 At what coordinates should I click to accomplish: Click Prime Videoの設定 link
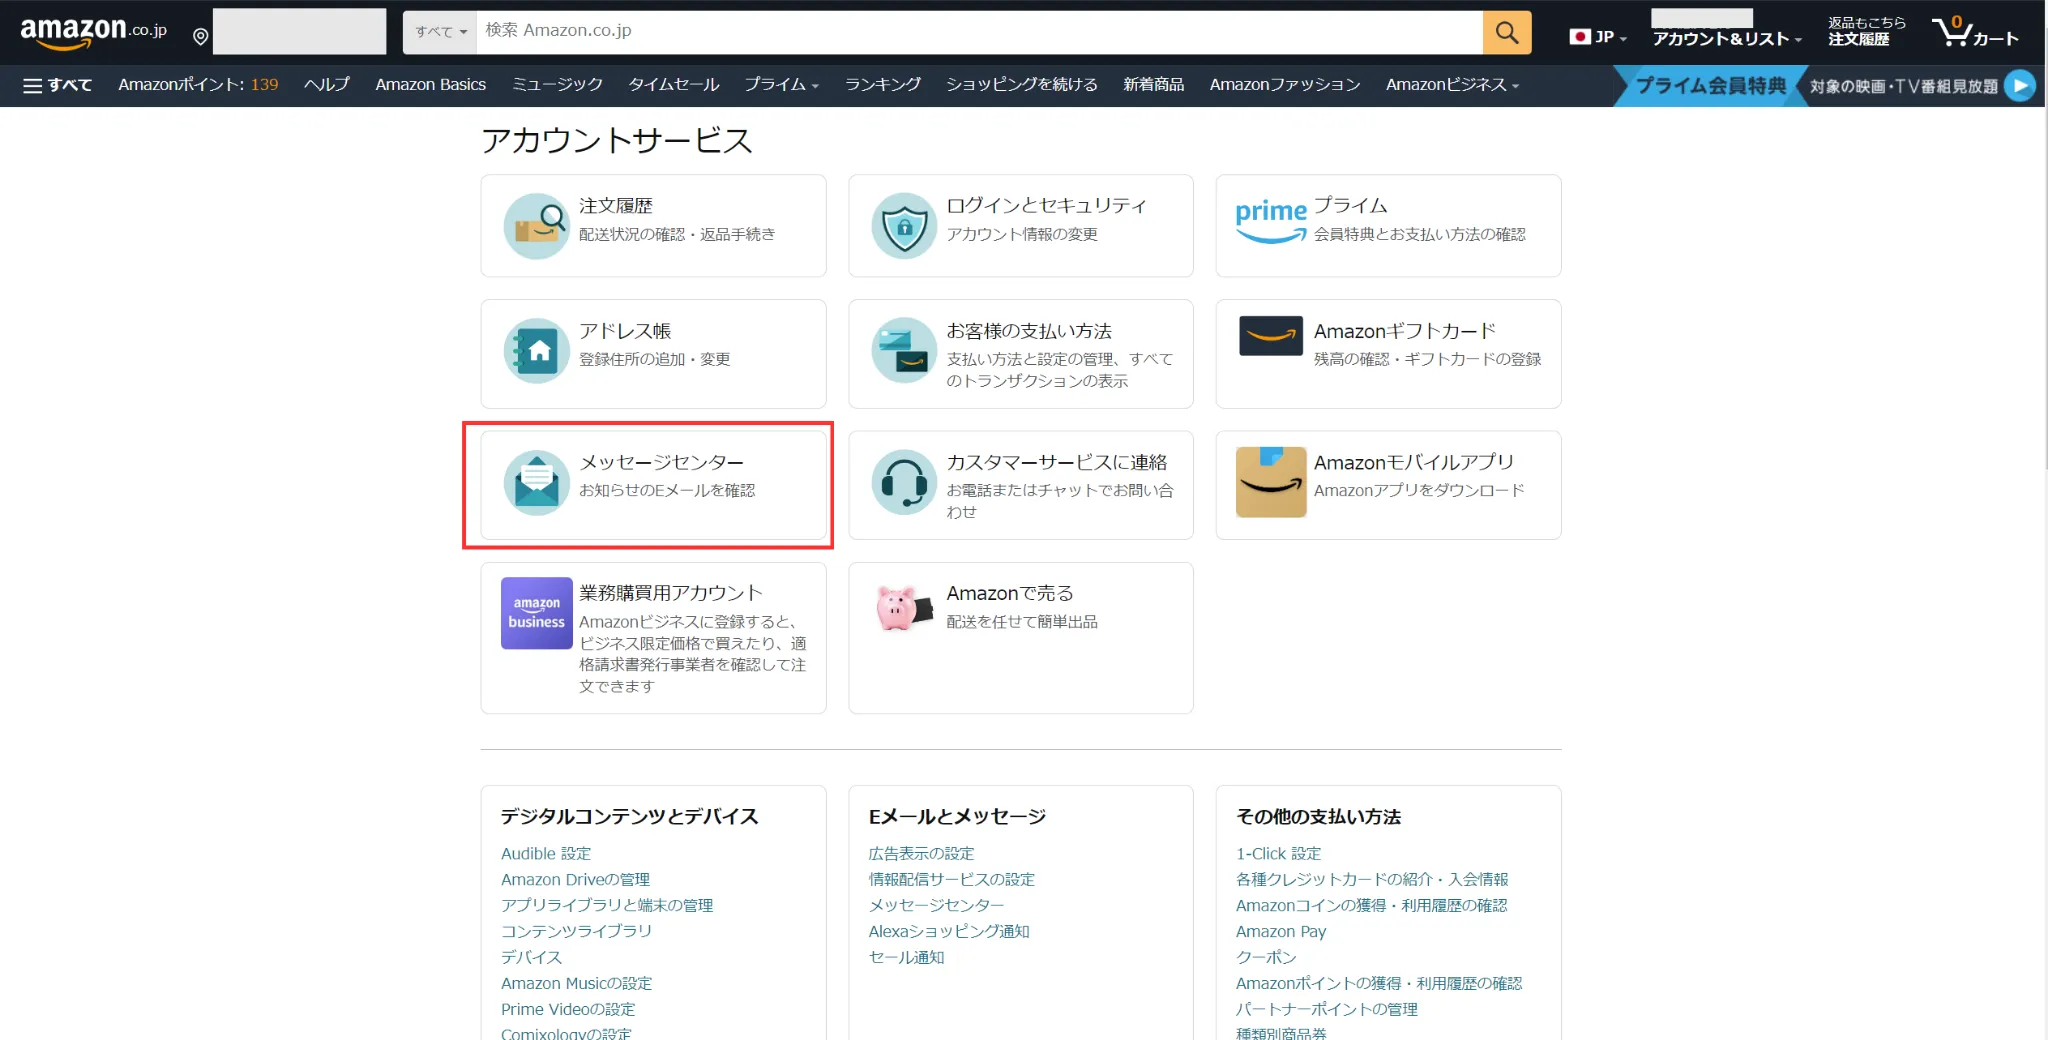coord(568,1010)
